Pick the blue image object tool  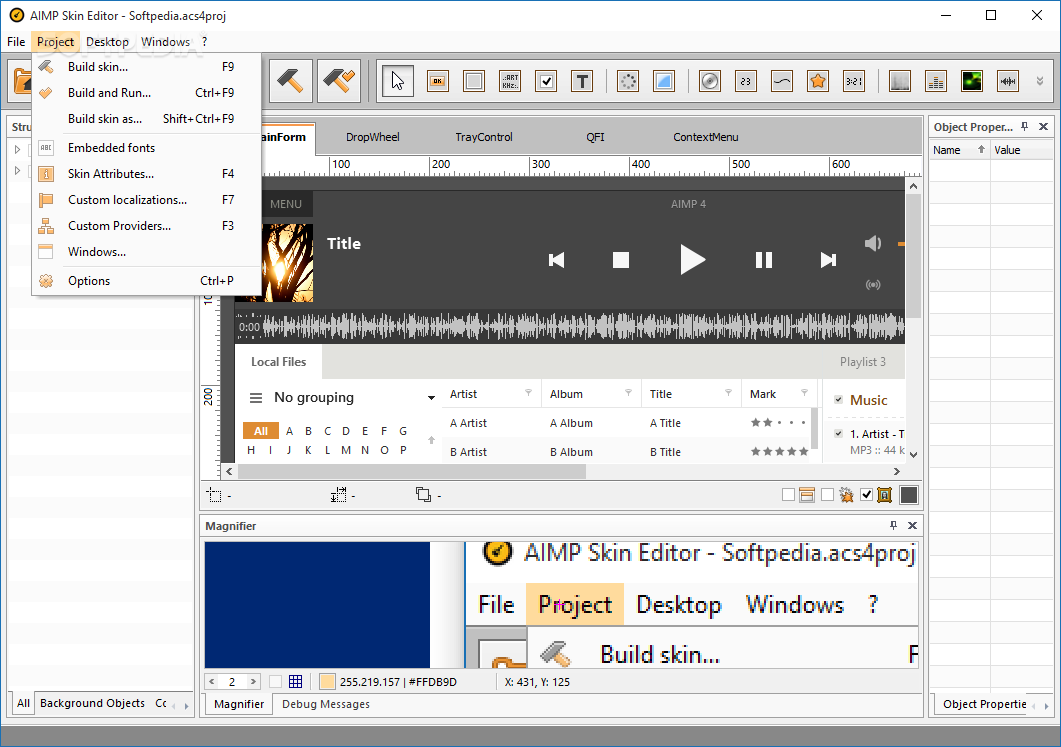[664, 82]
